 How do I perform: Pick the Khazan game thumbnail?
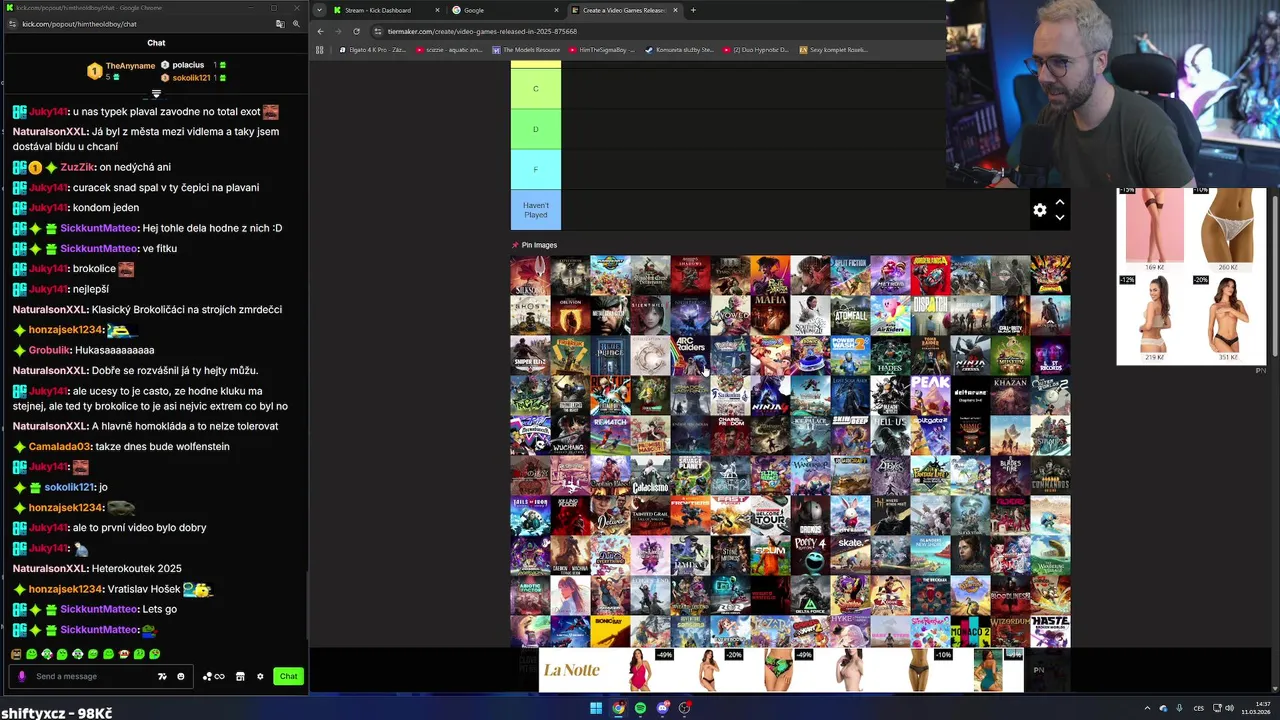point(1010,395)
